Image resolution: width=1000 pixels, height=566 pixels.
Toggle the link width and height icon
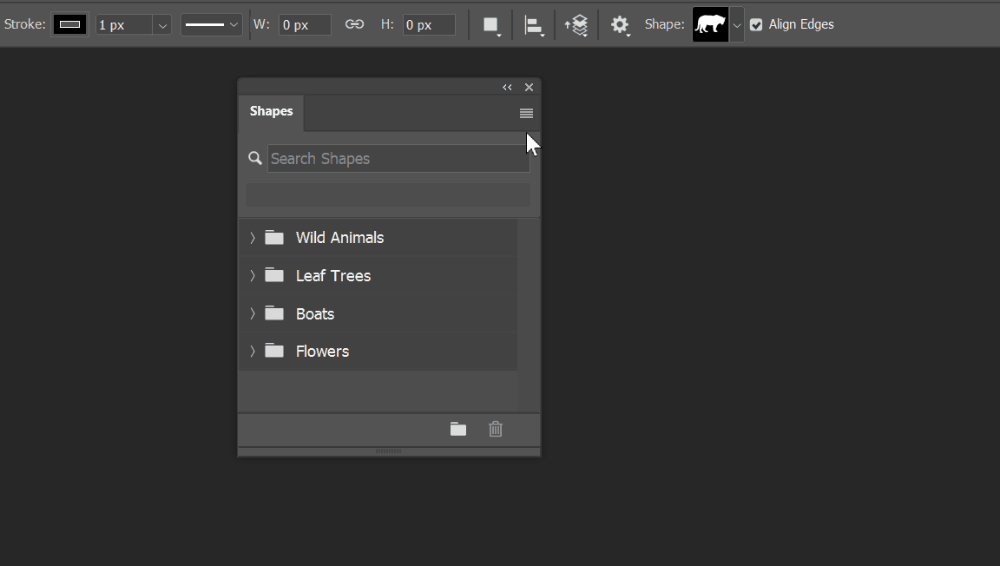(355, 24)
